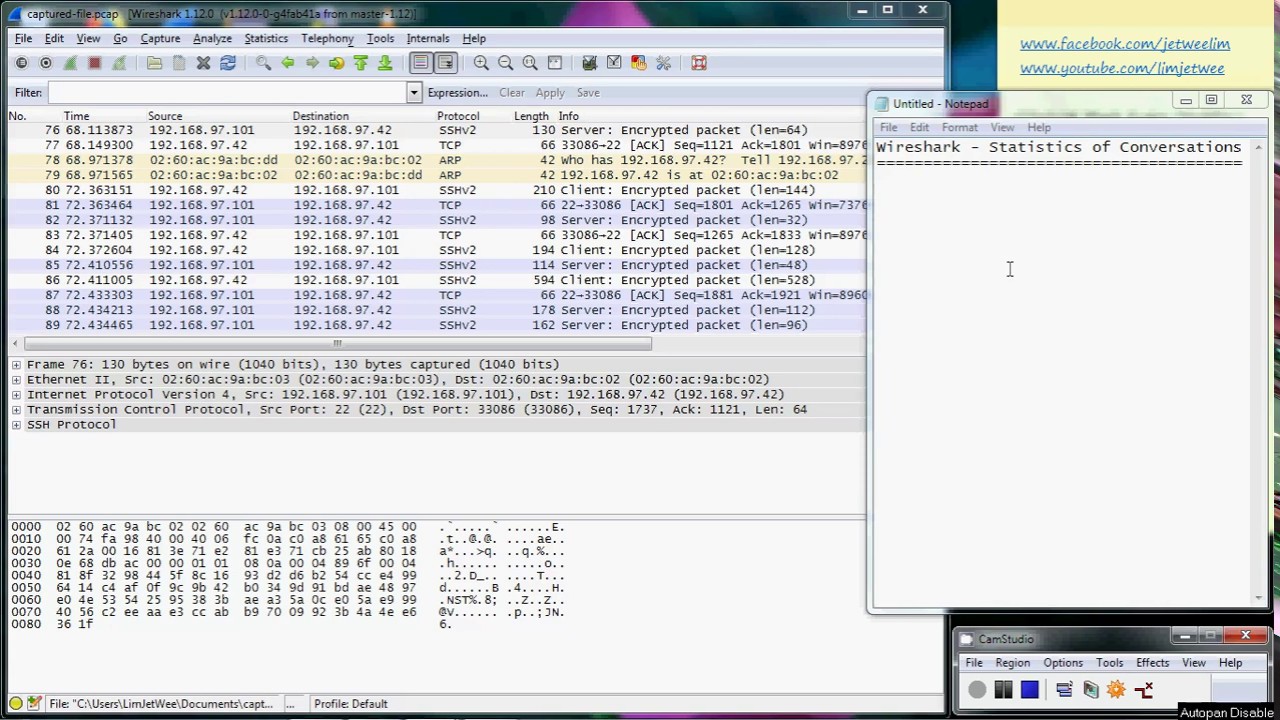Open Format menu in Notepad

(x=959, y=128)
